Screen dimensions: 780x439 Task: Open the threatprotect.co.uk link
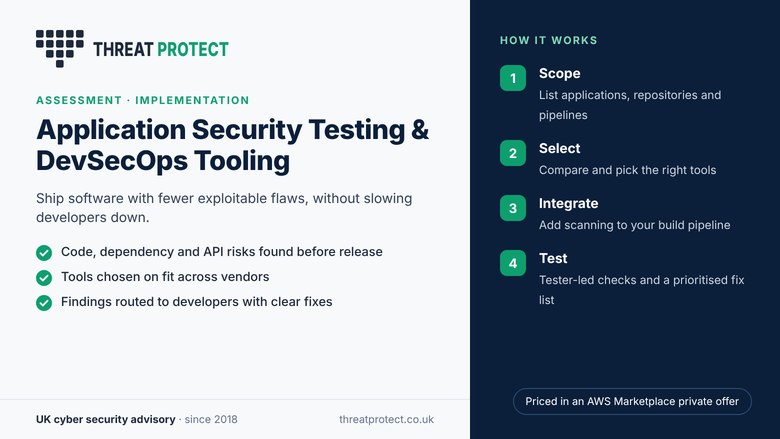pyautogui.click(x=387, y=419)
